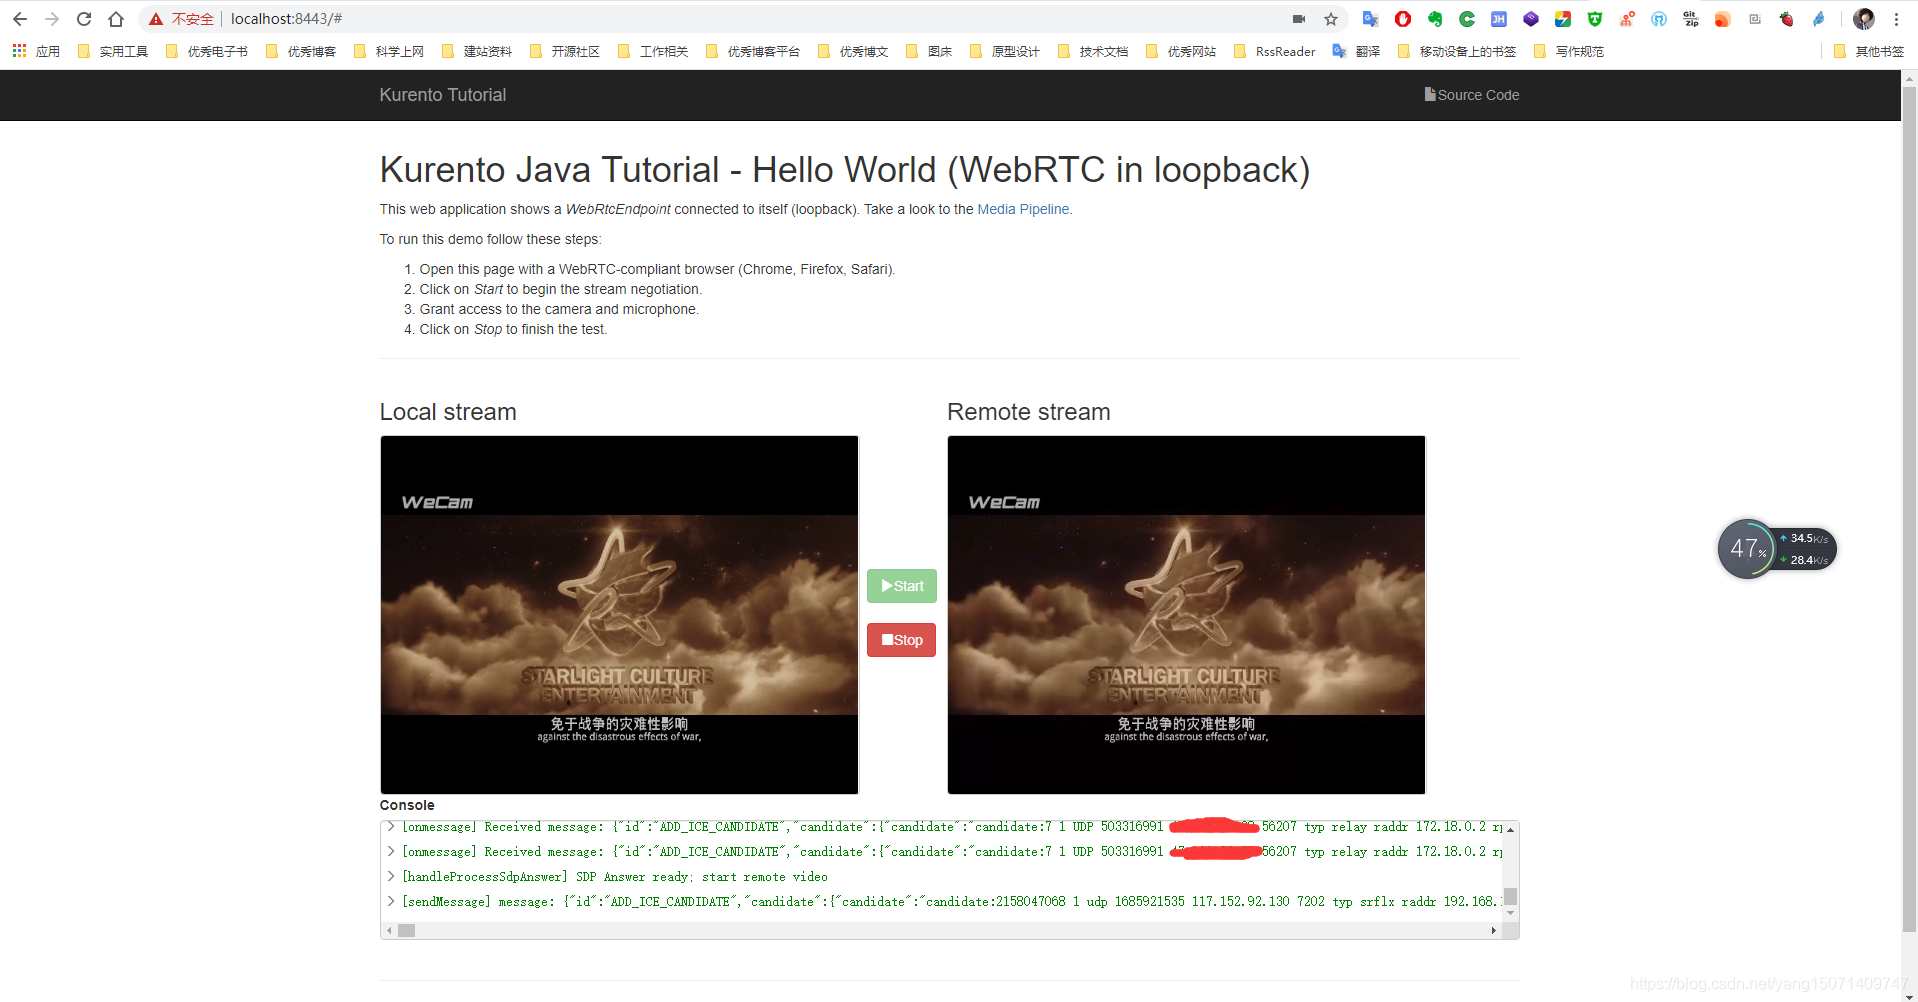The width and height of the screenshot is (1918, 1002).
Task: Click the Kurento Tutorial navbar brand
Action: pyautogui.click(x=443, y=95)
